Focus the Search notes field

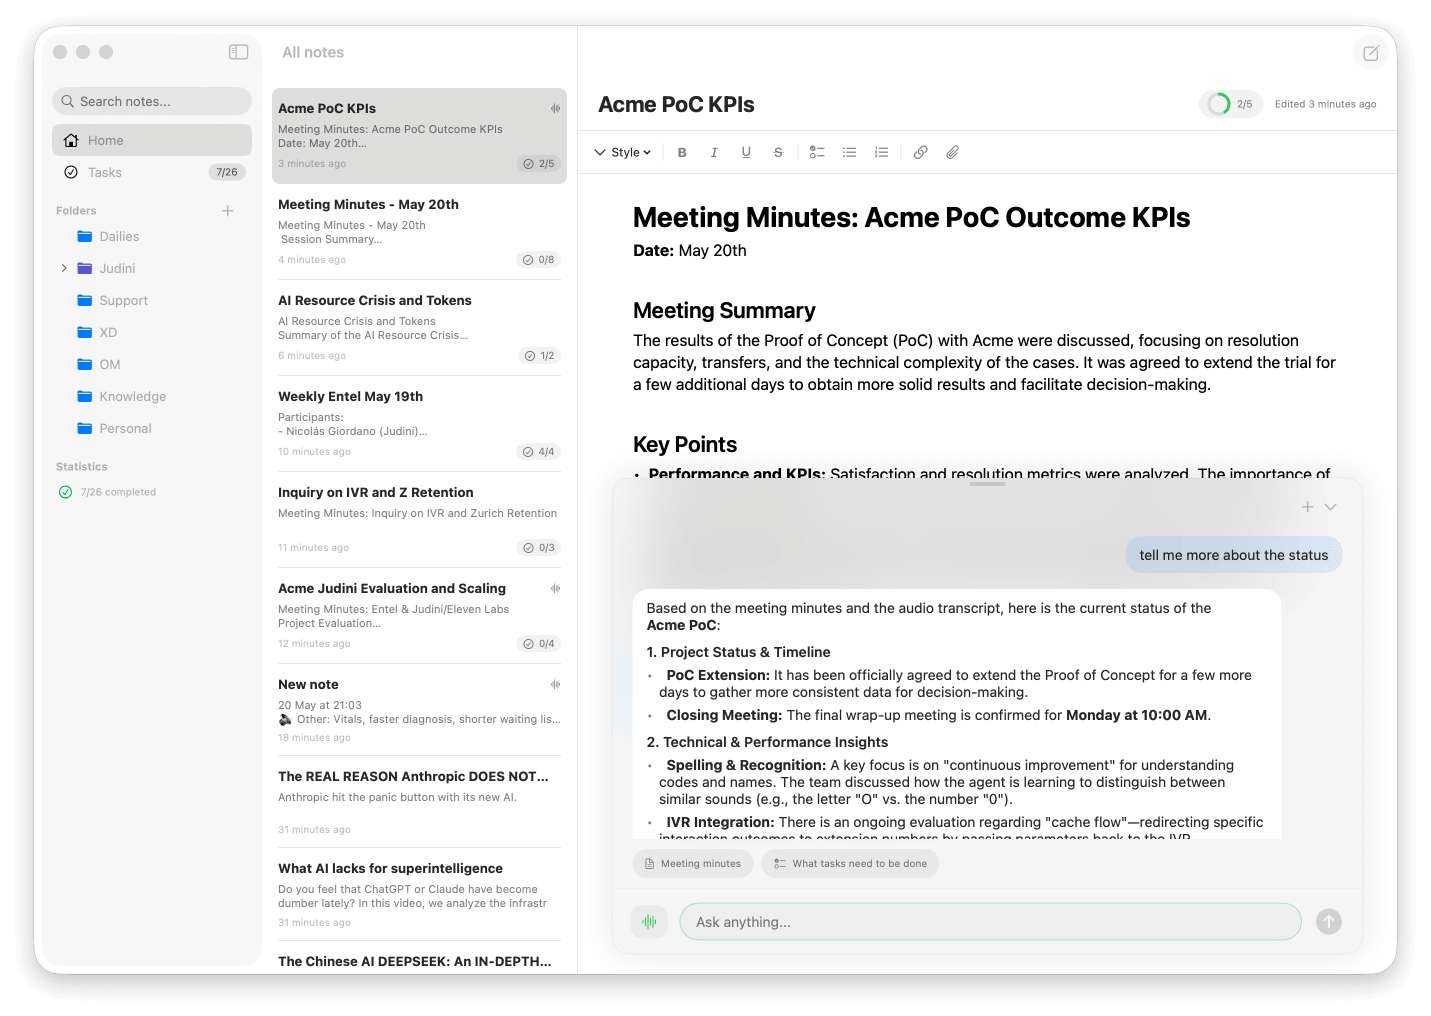[152, 101]
